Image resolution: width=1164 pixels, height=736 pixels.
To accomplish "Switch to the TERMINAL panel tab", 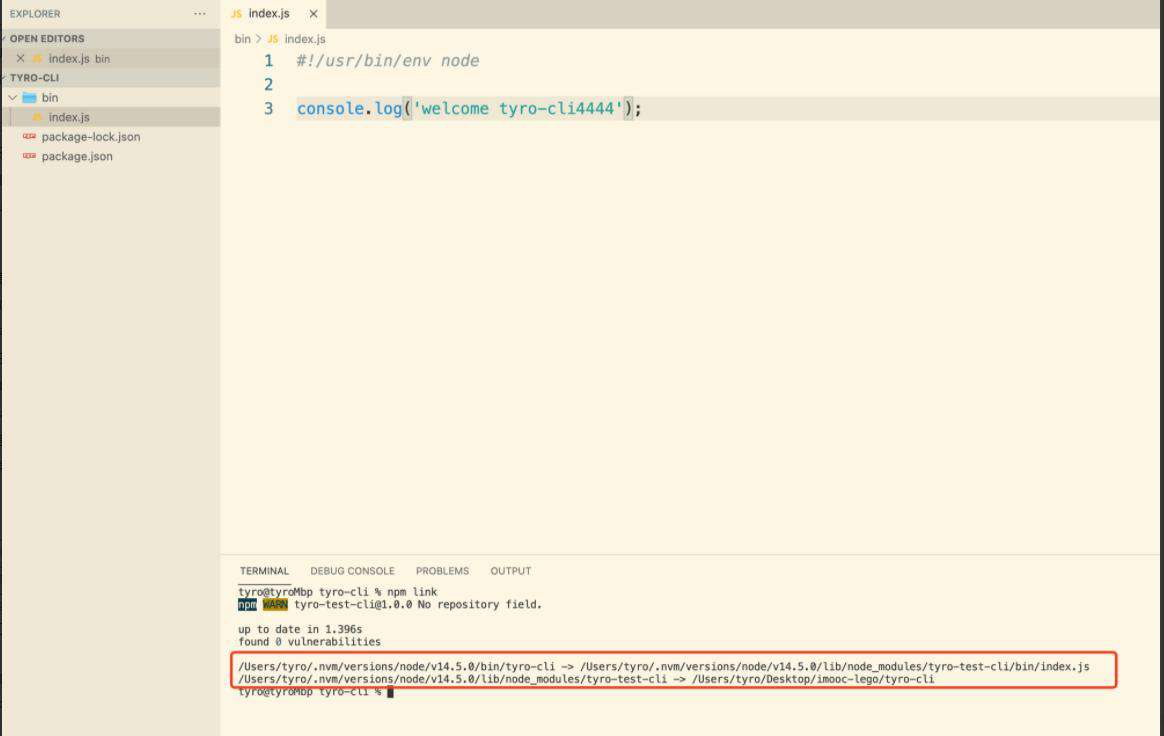I will pos(264,571).
